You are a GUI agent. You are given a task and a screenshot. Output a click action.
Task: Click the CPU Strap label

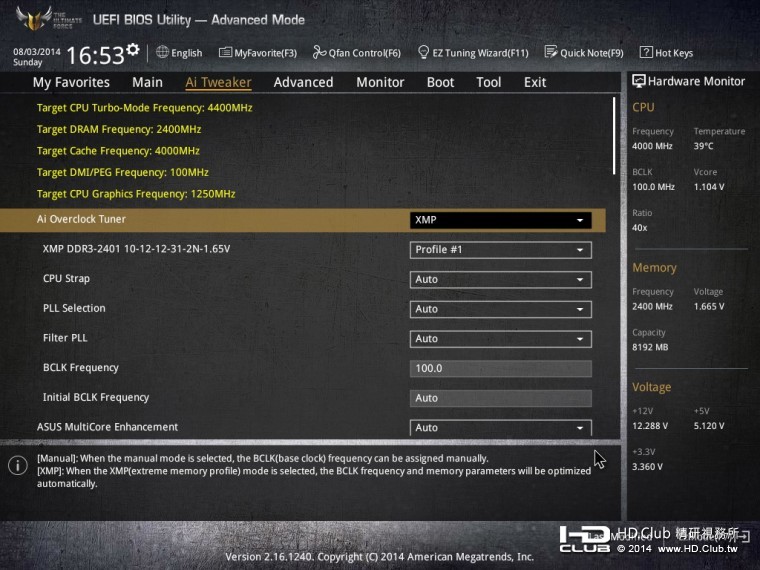[x=66, y=279]
